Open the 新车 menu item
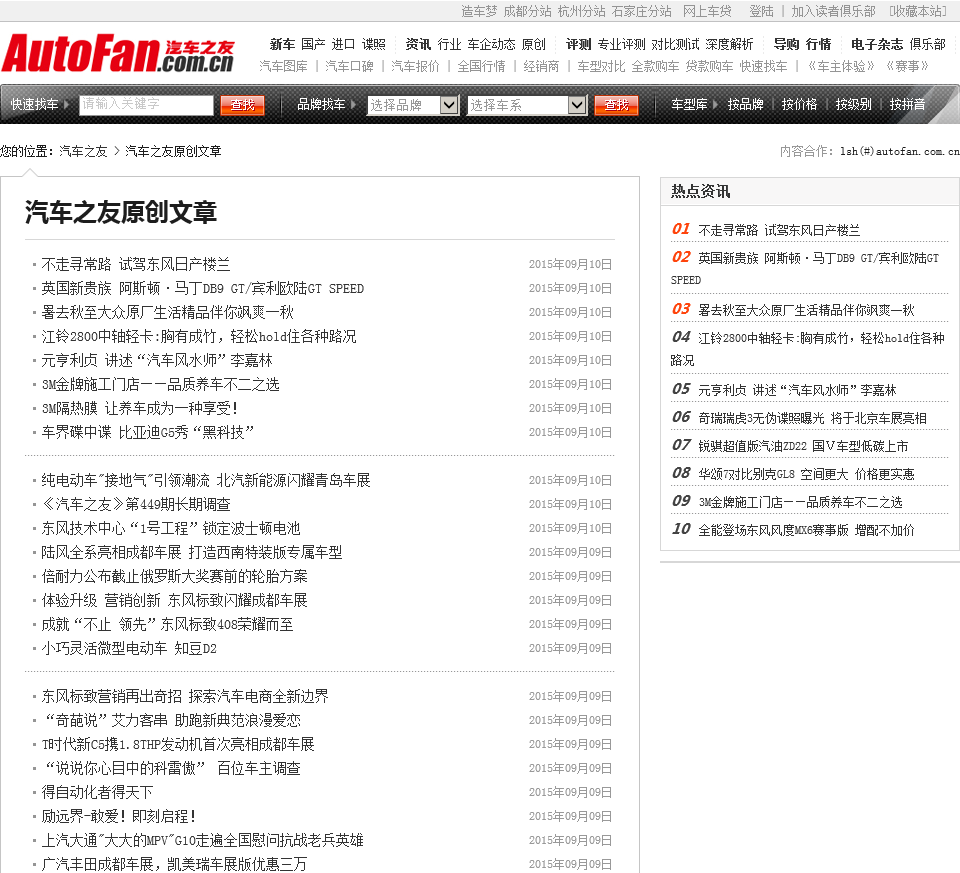Image resolution: width=960 pixels, height=873 pixels. tap(282, 44)
